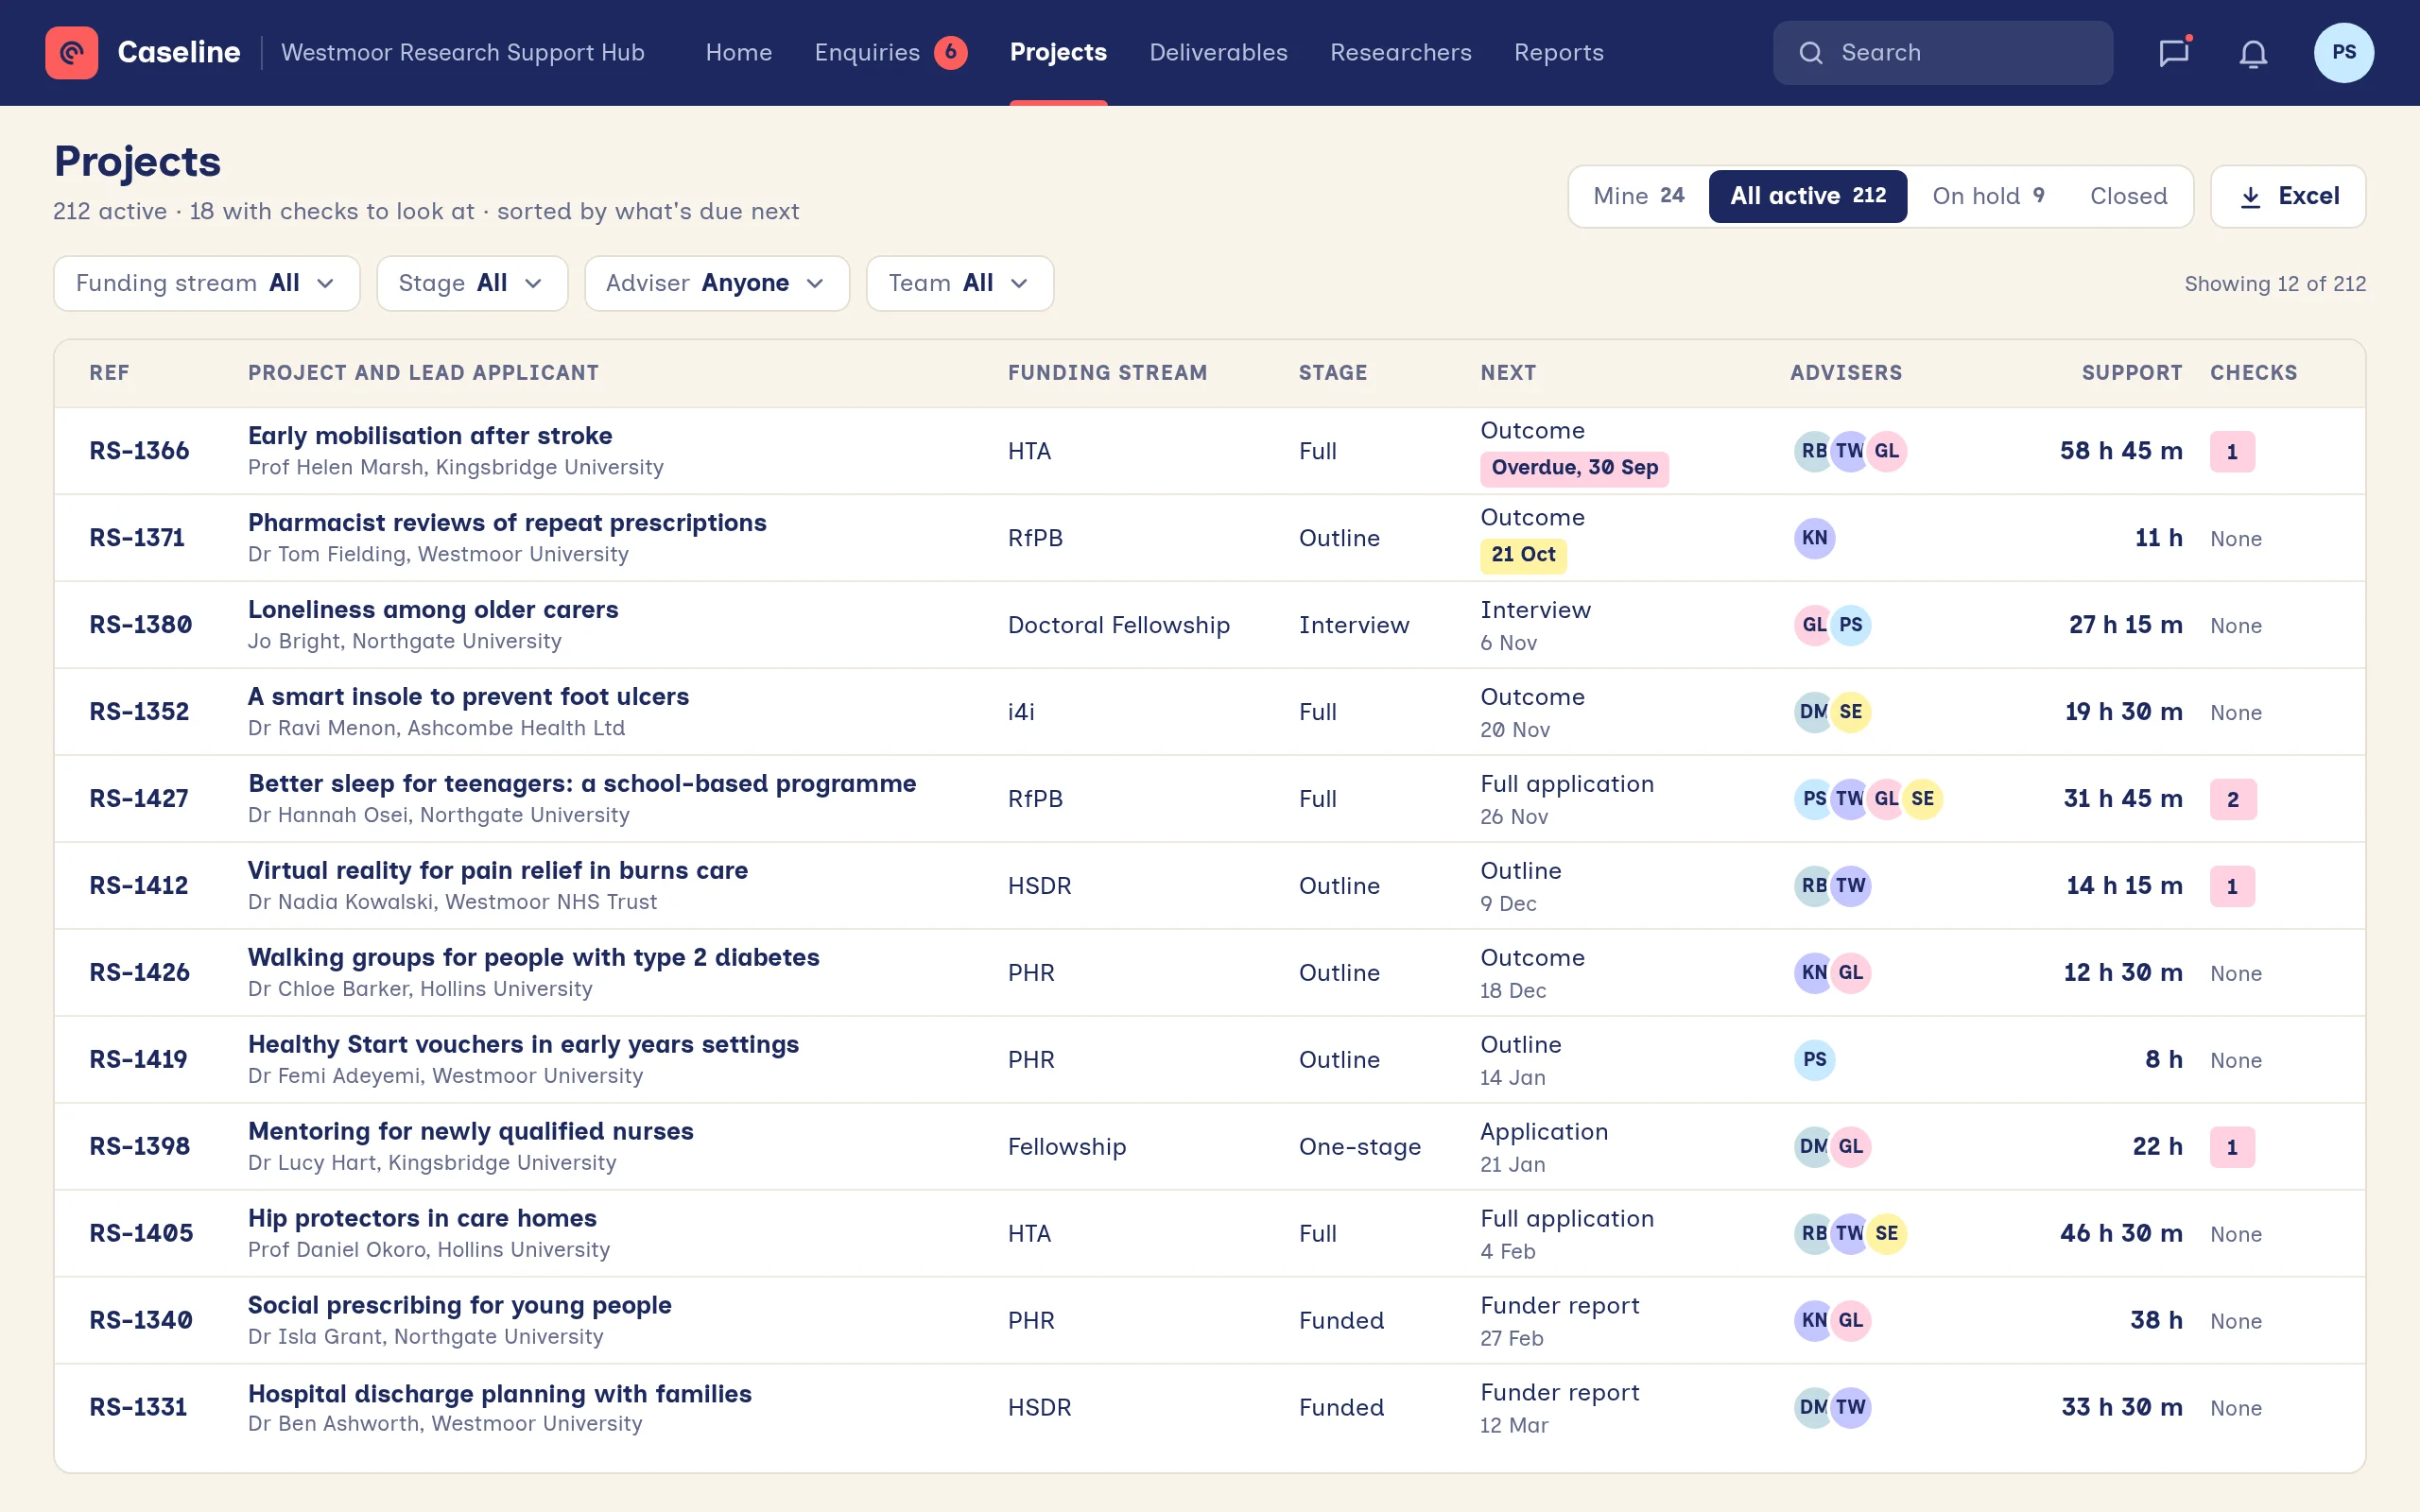Click PS adviser avatar on RS-1380 row
2420x1512 pixels.
pos(1851,625)
